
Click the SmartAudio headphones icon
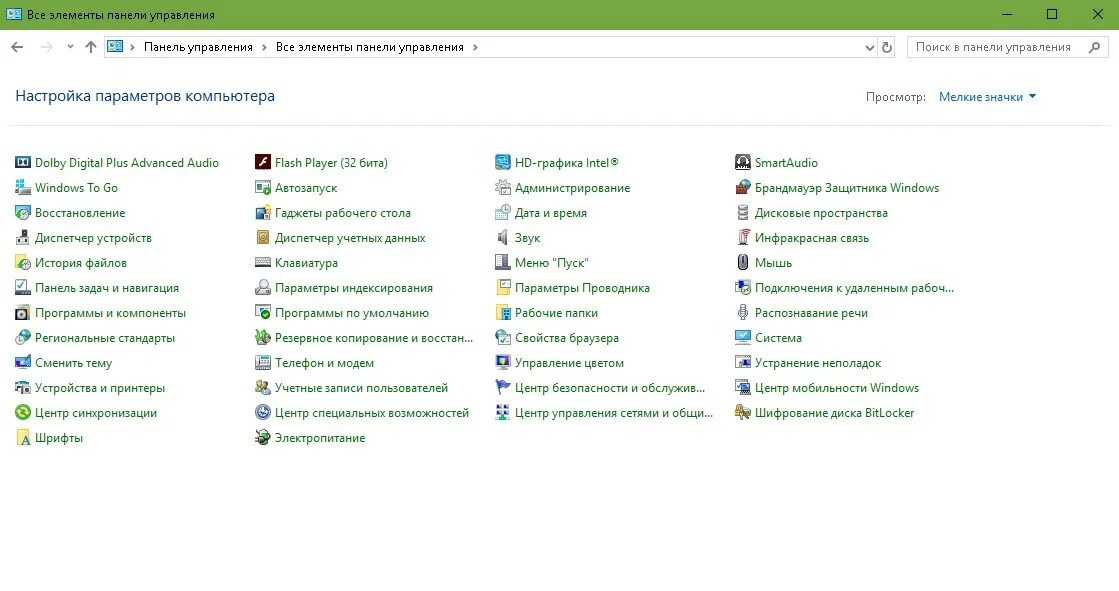click(x=743, y=163)
